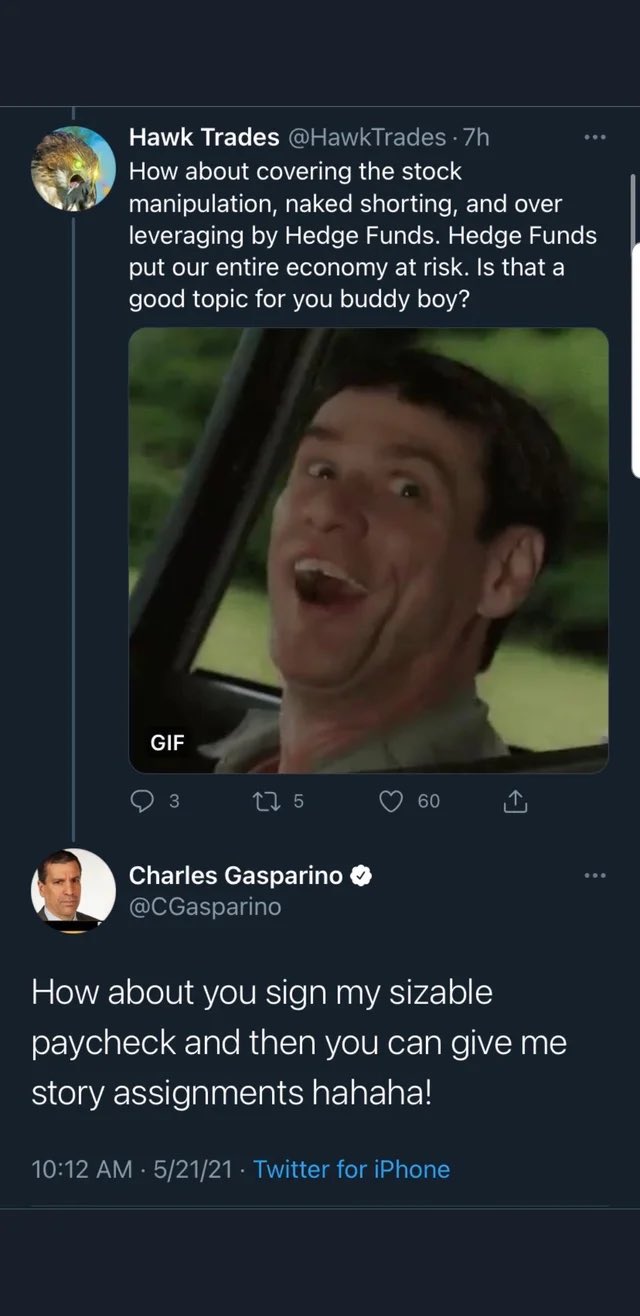Image resolution: width=640 pixels, height=1316 pixels.
Task: Open Charles Gasparino's profile photo
Action: coord(73,890)
